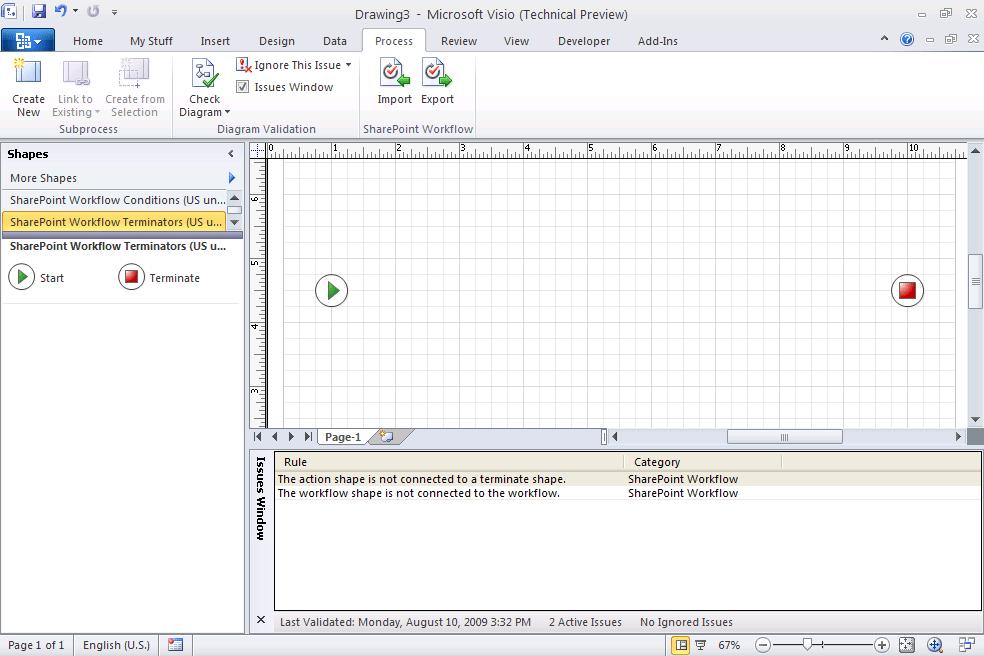Switch to the Page-1 tab
This screenshot has height=656, width=984.
(x=342, y=436)
